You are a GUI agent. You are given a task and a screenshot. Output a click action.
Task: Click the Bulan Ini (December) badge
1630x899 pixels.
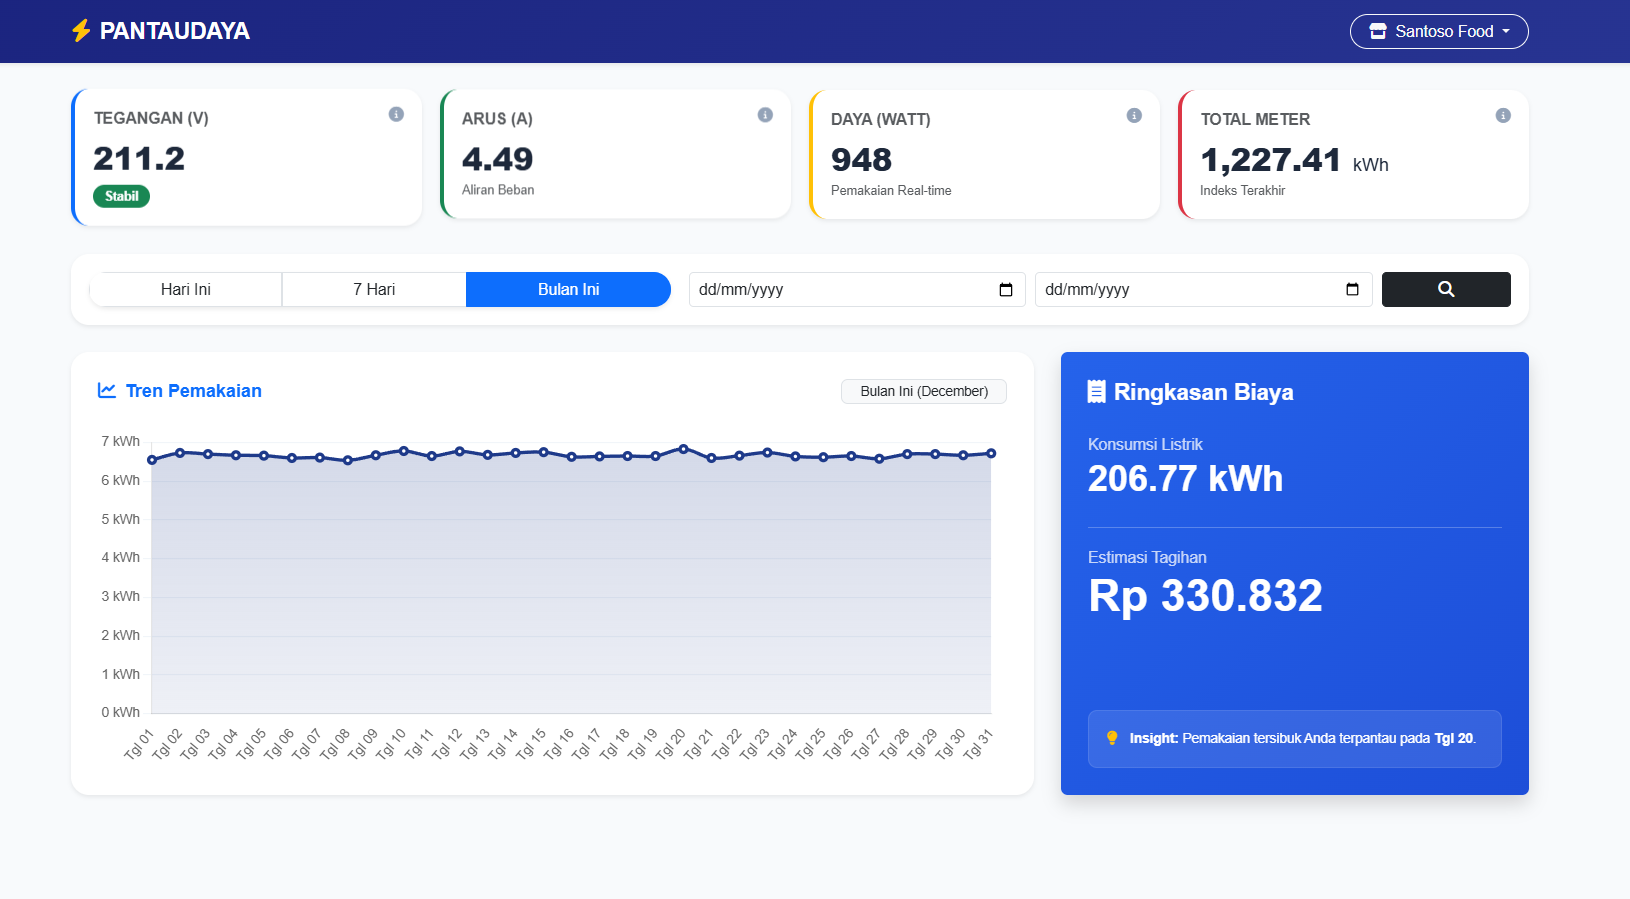pos(924,391)
